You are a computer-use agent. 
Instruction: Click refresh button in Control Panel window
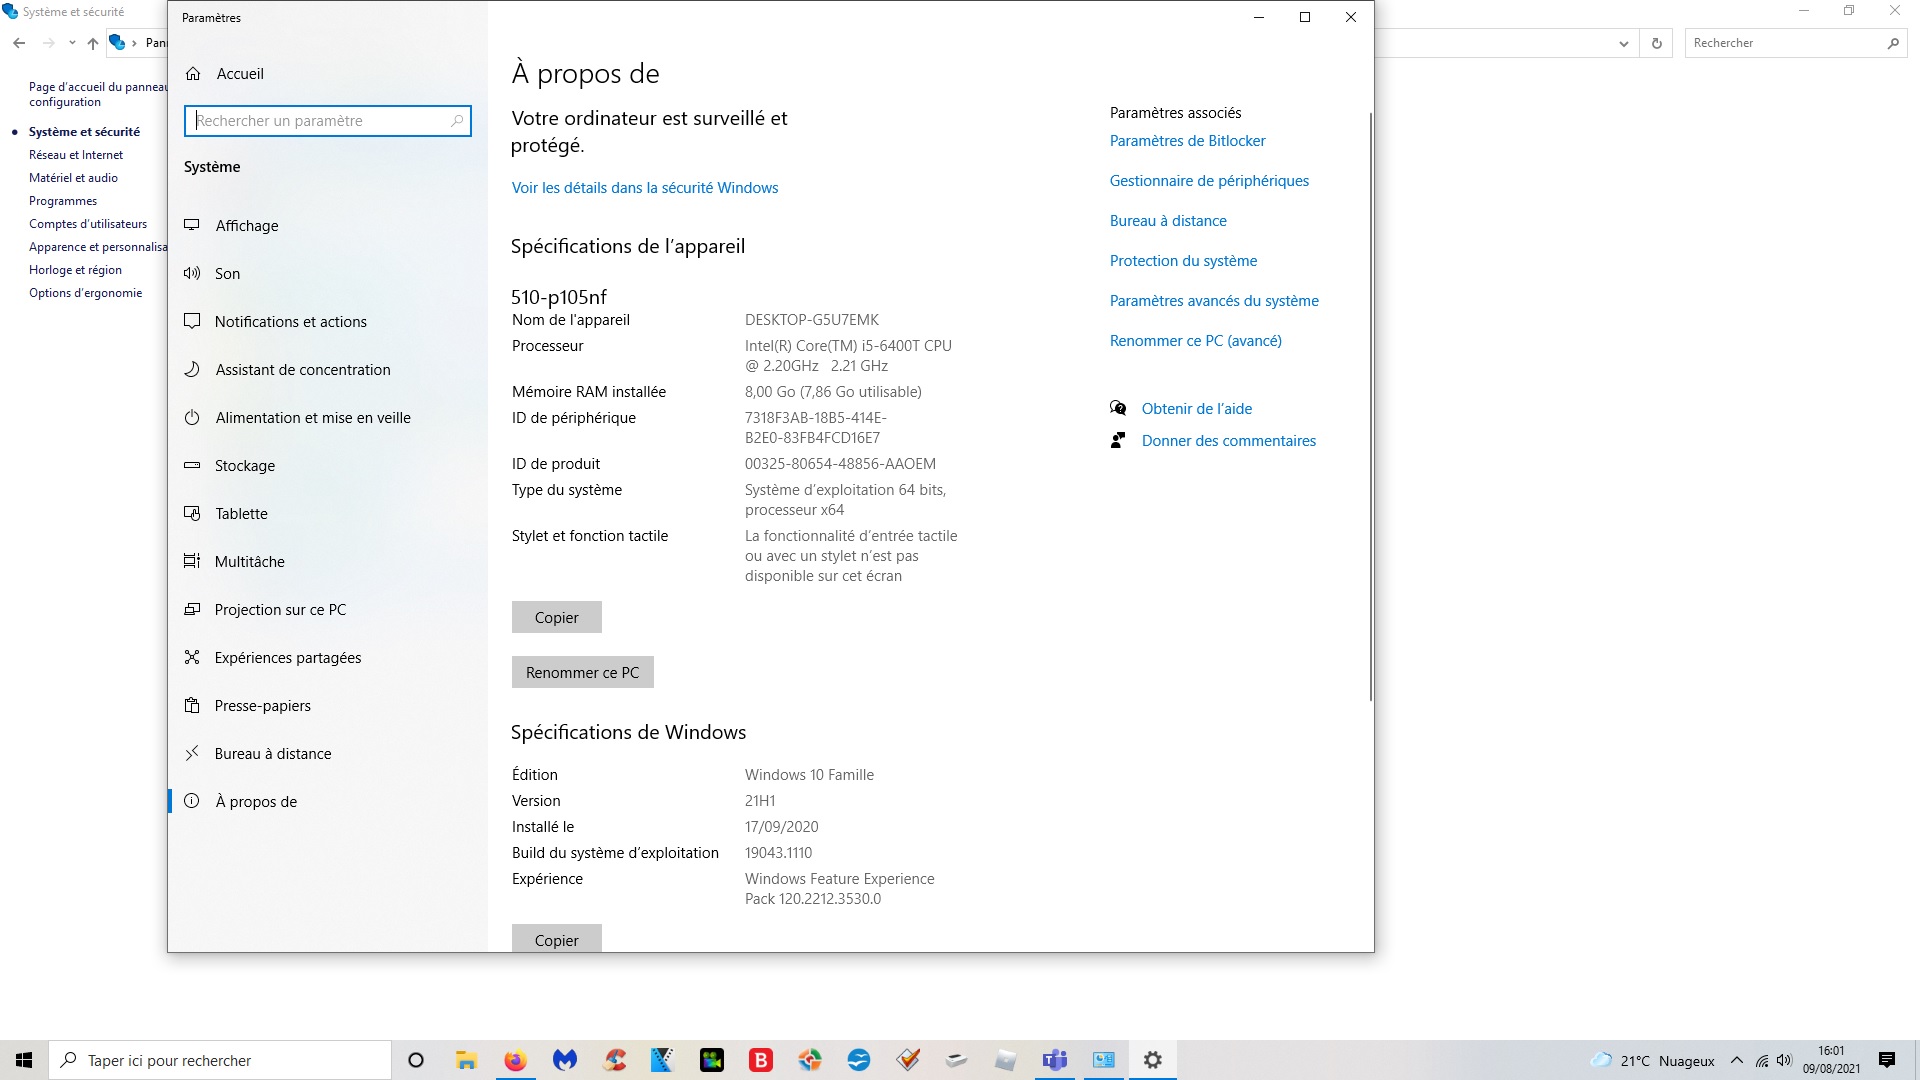[x=1656, y=43]
